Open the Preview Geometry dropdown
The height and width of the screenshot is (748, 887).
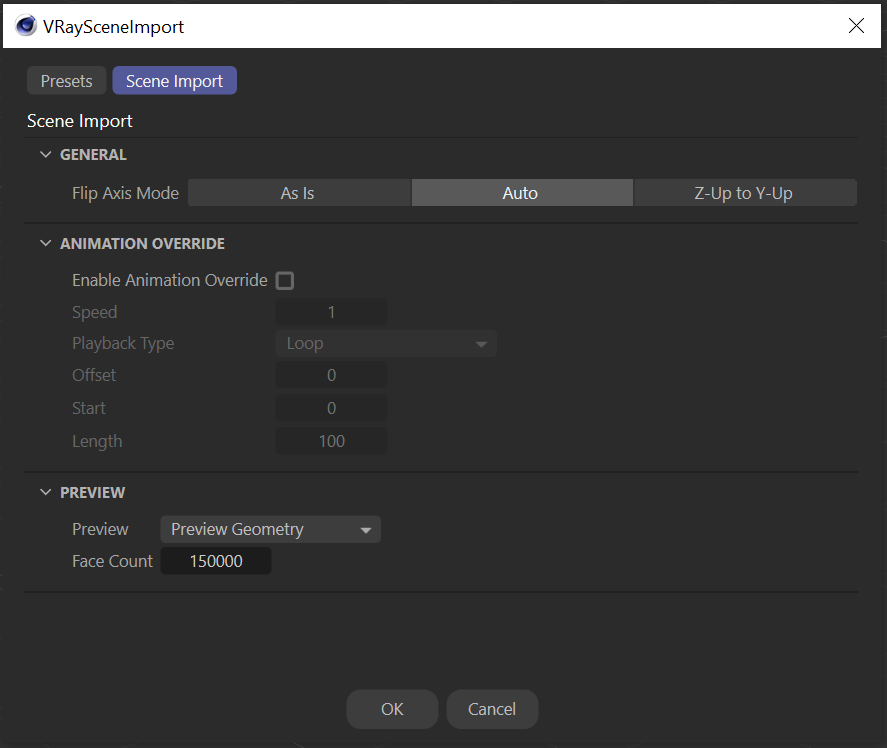coord(270,530)
